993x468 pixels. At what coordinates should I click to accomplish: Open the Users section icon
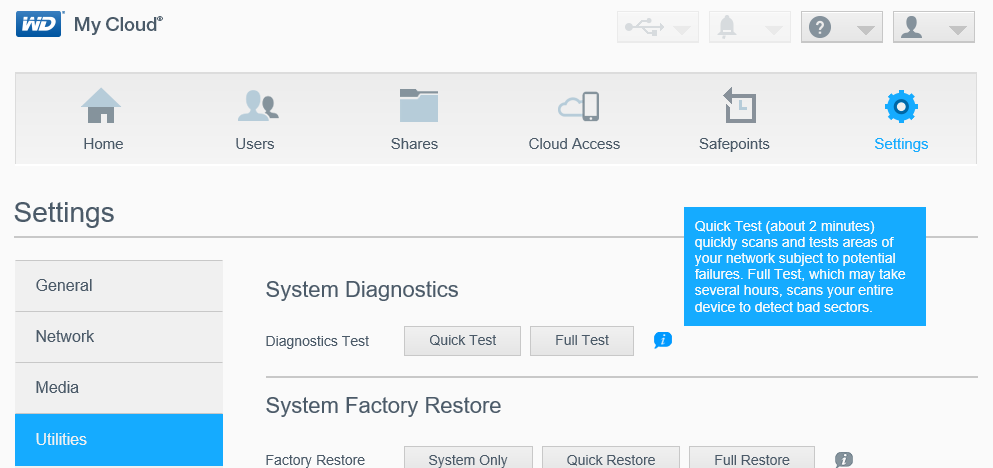tap(255, 106)
